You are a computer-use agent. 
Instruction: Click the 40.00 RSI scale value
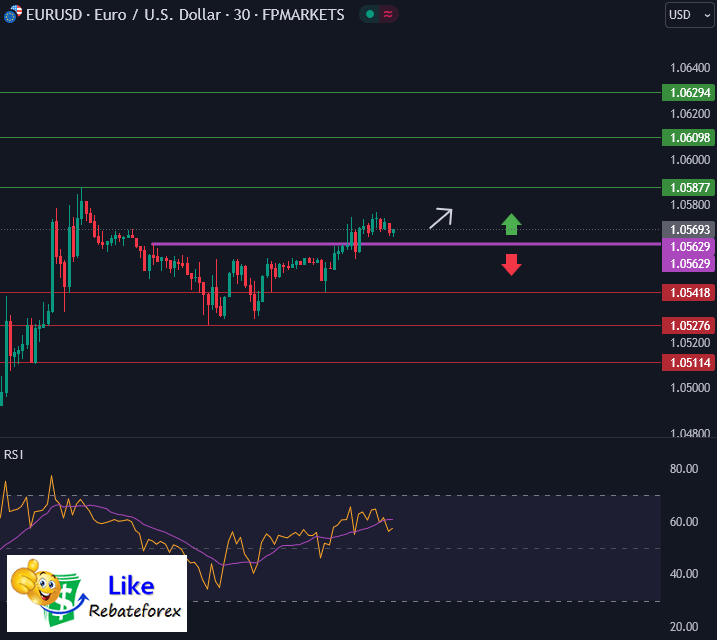click(684, 574)
